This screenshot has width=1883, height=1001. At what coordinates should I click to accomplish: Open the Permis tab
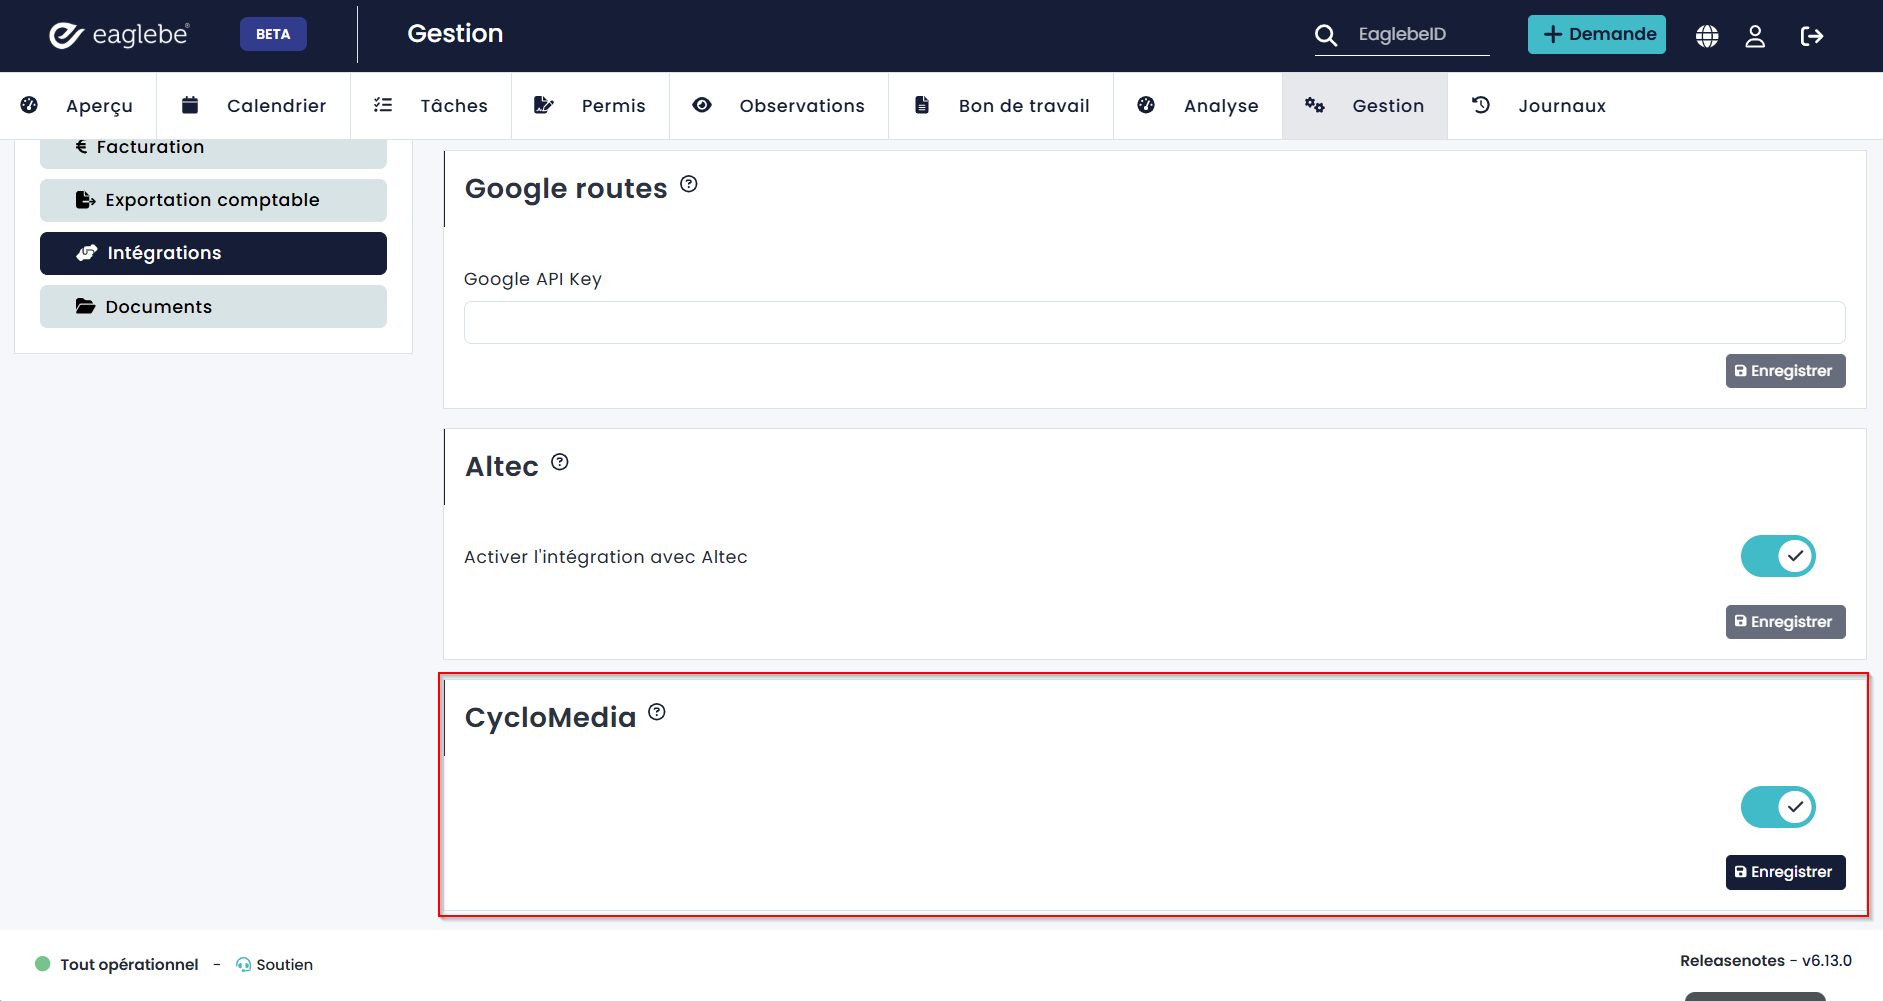[x=590, y=106]
